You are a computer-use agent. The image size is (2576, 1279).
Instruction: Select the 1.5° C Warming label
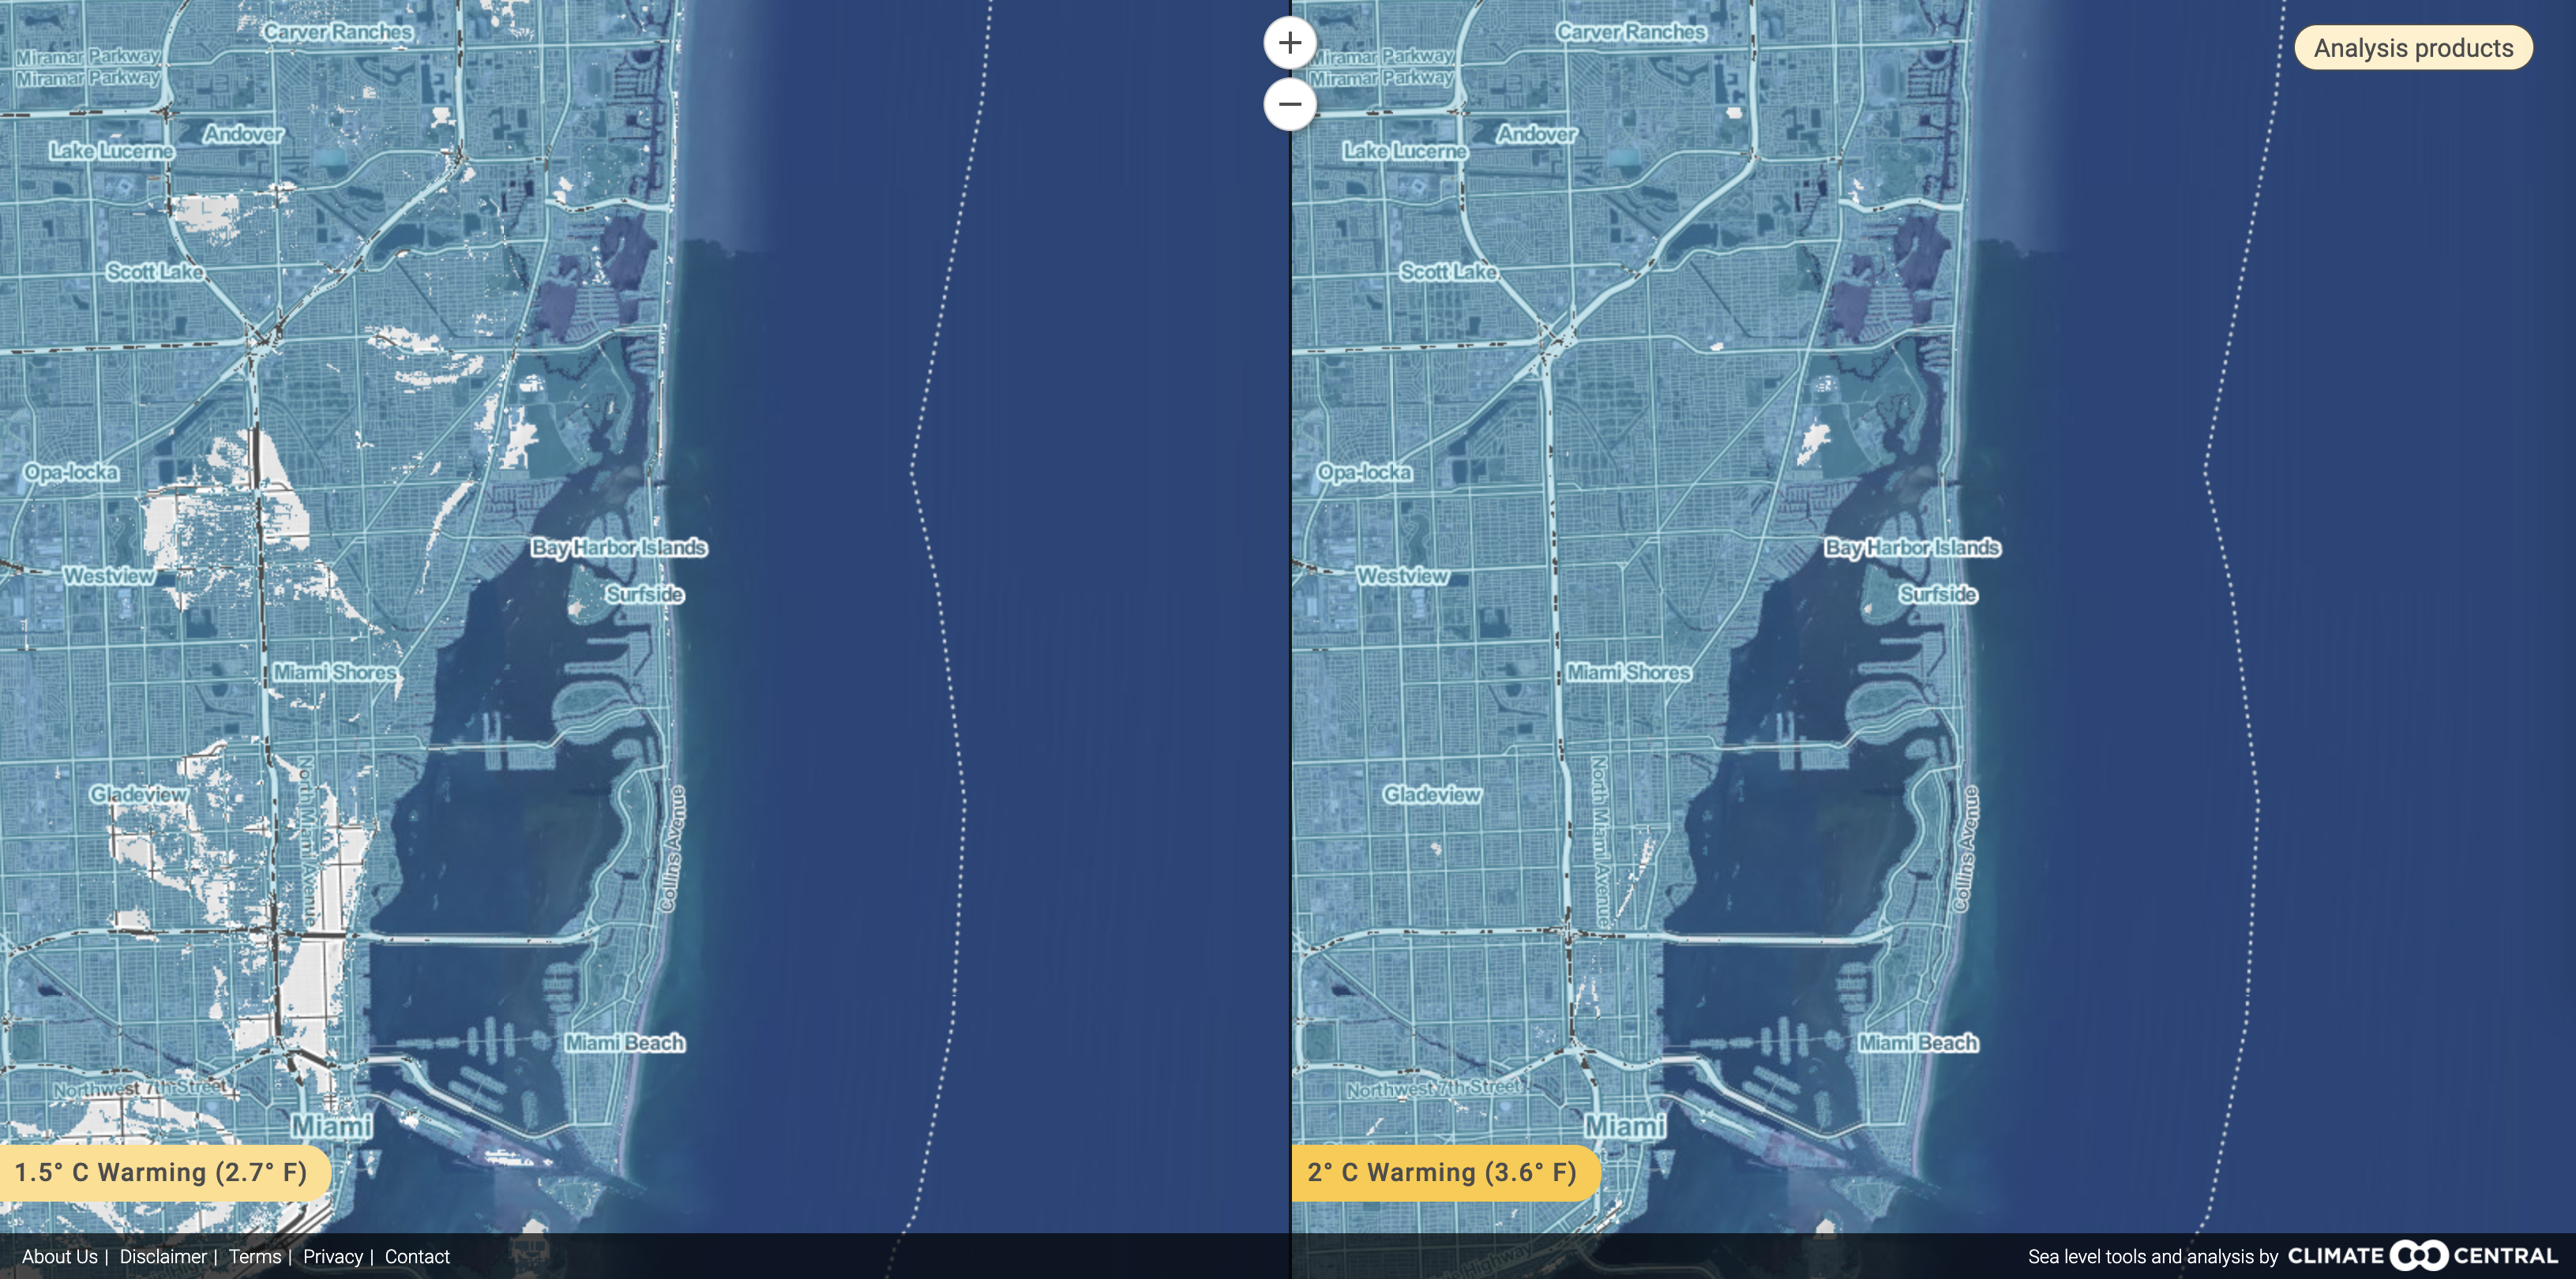point(162,1172)
